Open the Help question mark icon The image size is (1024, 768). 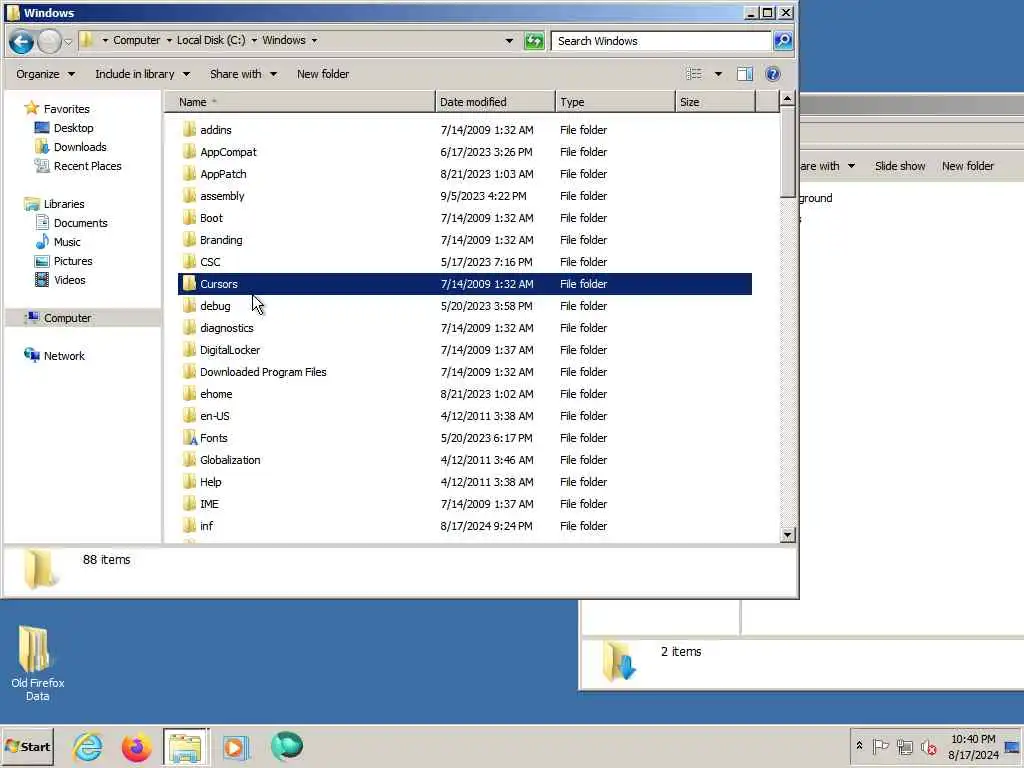(773, 74)
